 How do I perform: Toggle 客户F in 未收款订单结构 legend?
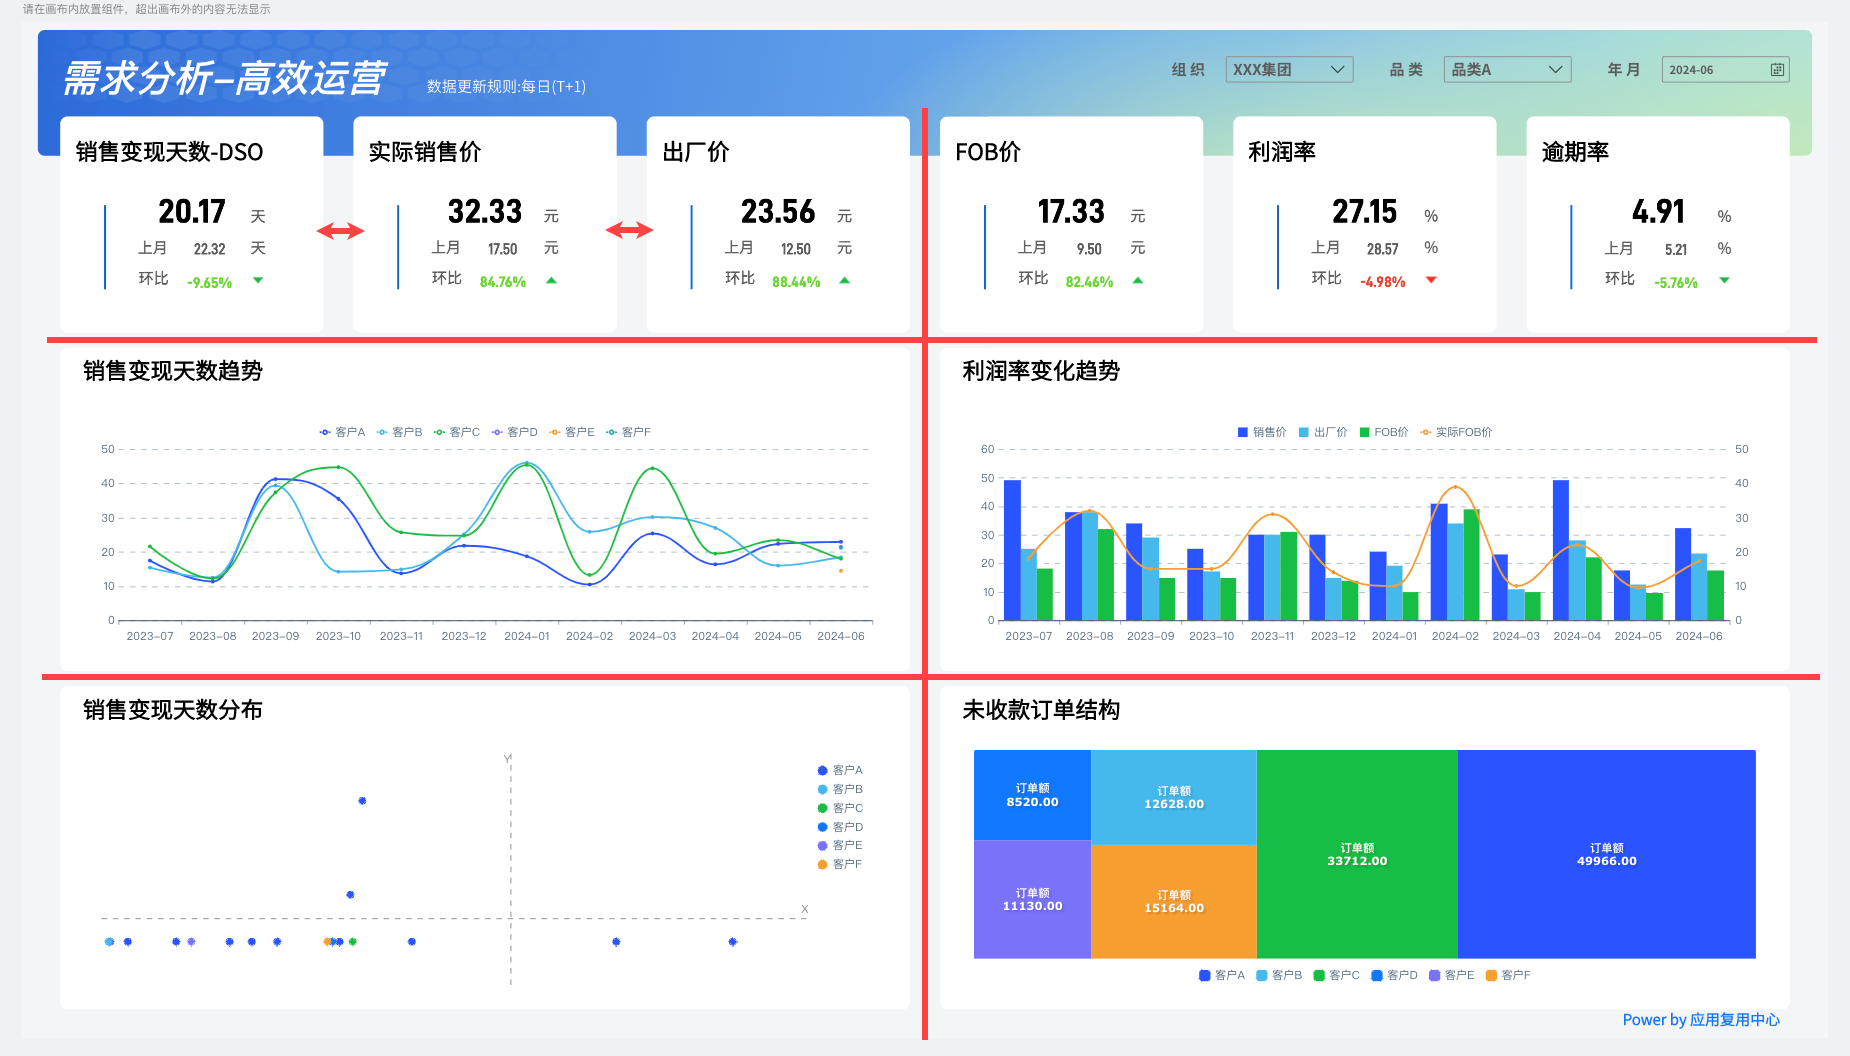(x=1508, y=975)
